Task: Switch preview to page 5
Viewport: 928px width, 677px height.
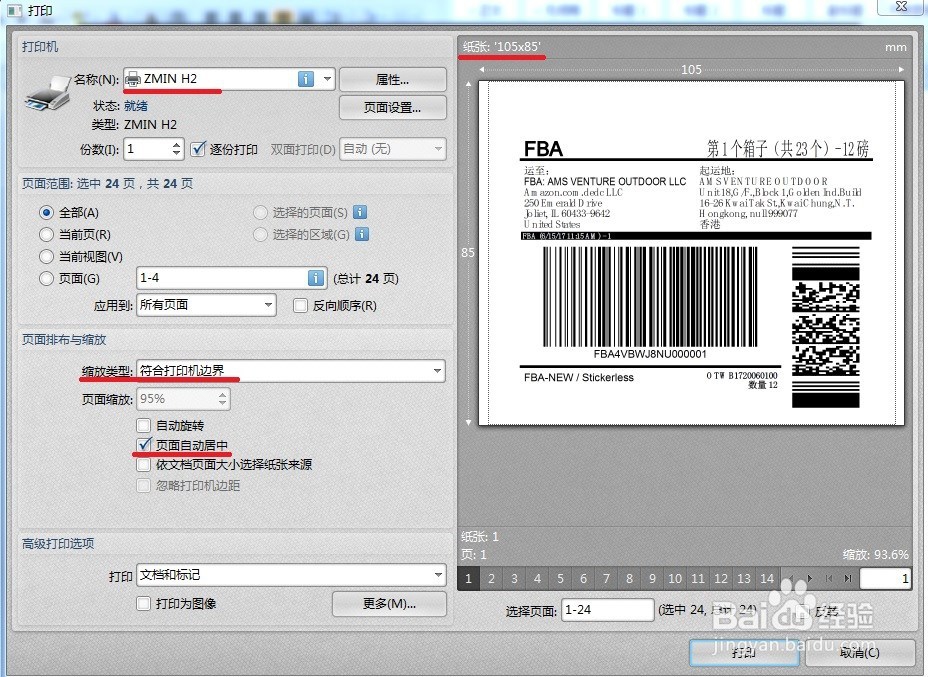Action: [560, 579]
